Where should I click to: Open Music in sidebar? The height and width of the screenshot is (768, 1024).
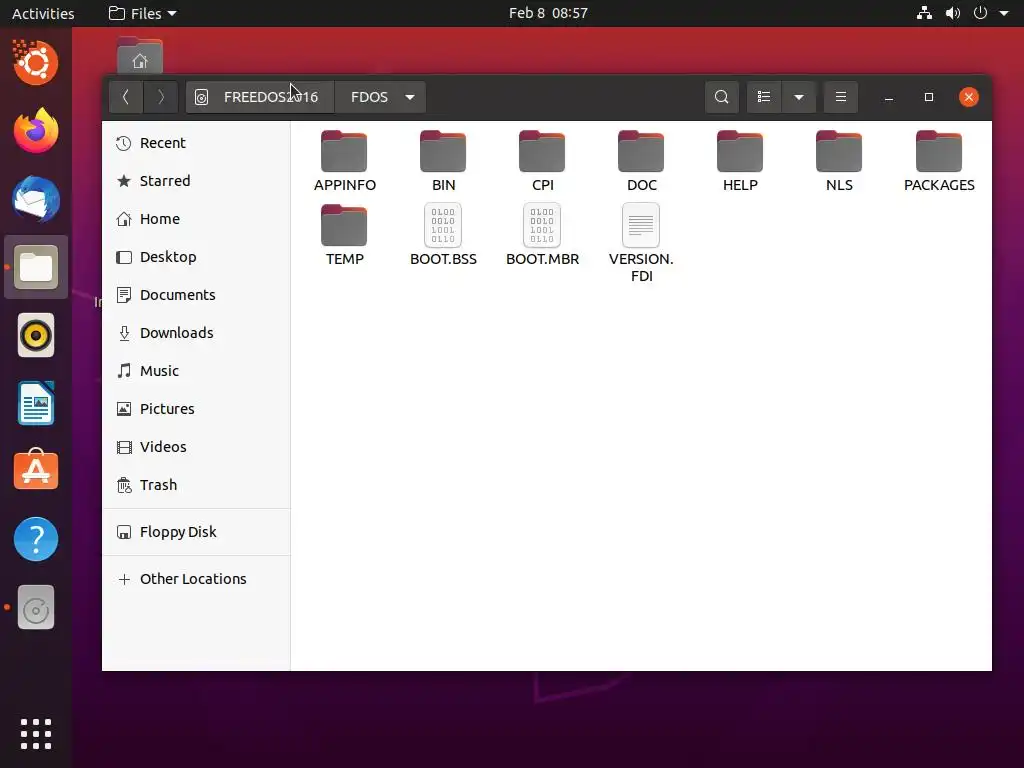click(x=196, y=371)
